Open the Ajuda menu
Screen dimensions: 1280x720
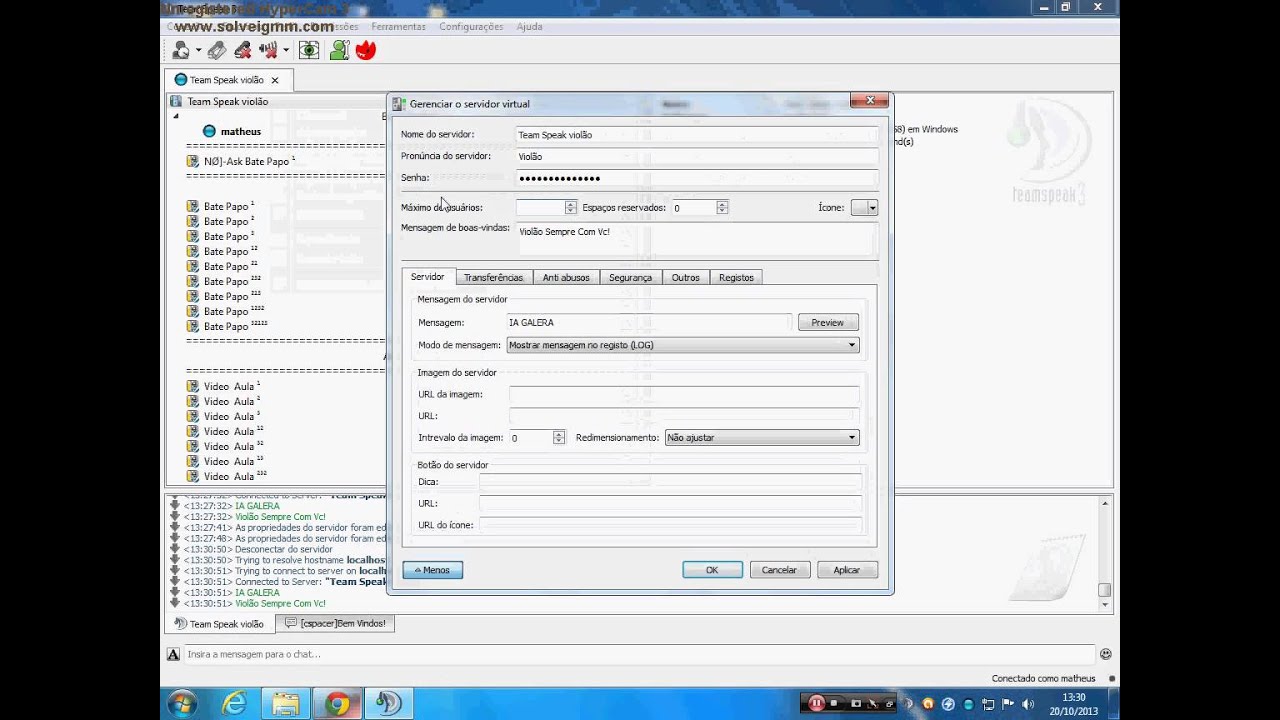coord(529,27)
